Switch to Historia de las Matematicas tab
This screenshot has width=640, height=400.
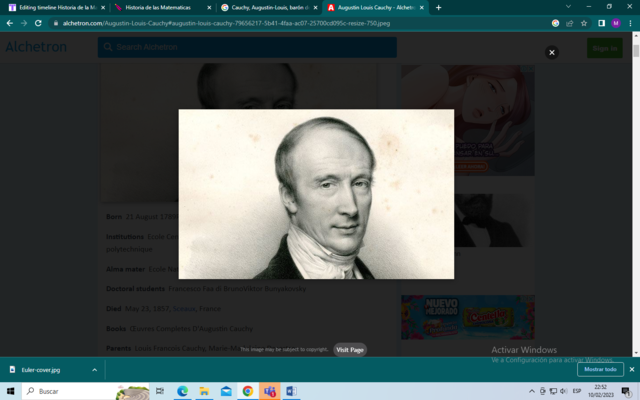158,7
